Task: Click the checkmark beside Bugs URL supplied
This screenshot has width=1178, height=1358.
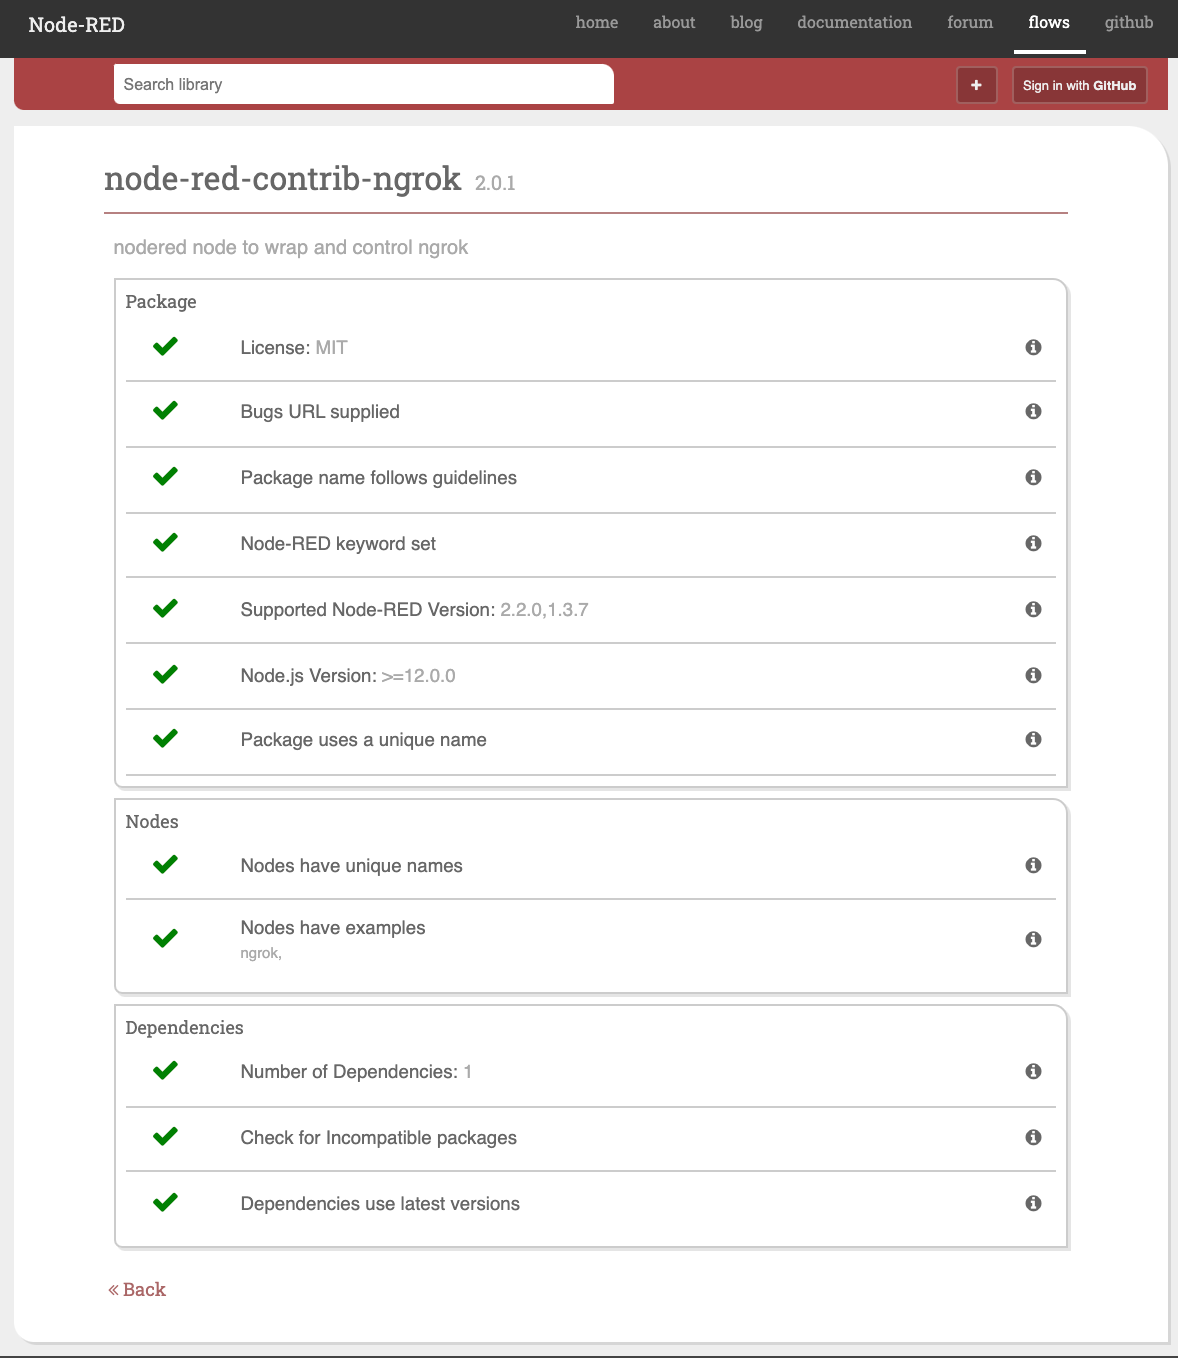Action: pos(165,410)
